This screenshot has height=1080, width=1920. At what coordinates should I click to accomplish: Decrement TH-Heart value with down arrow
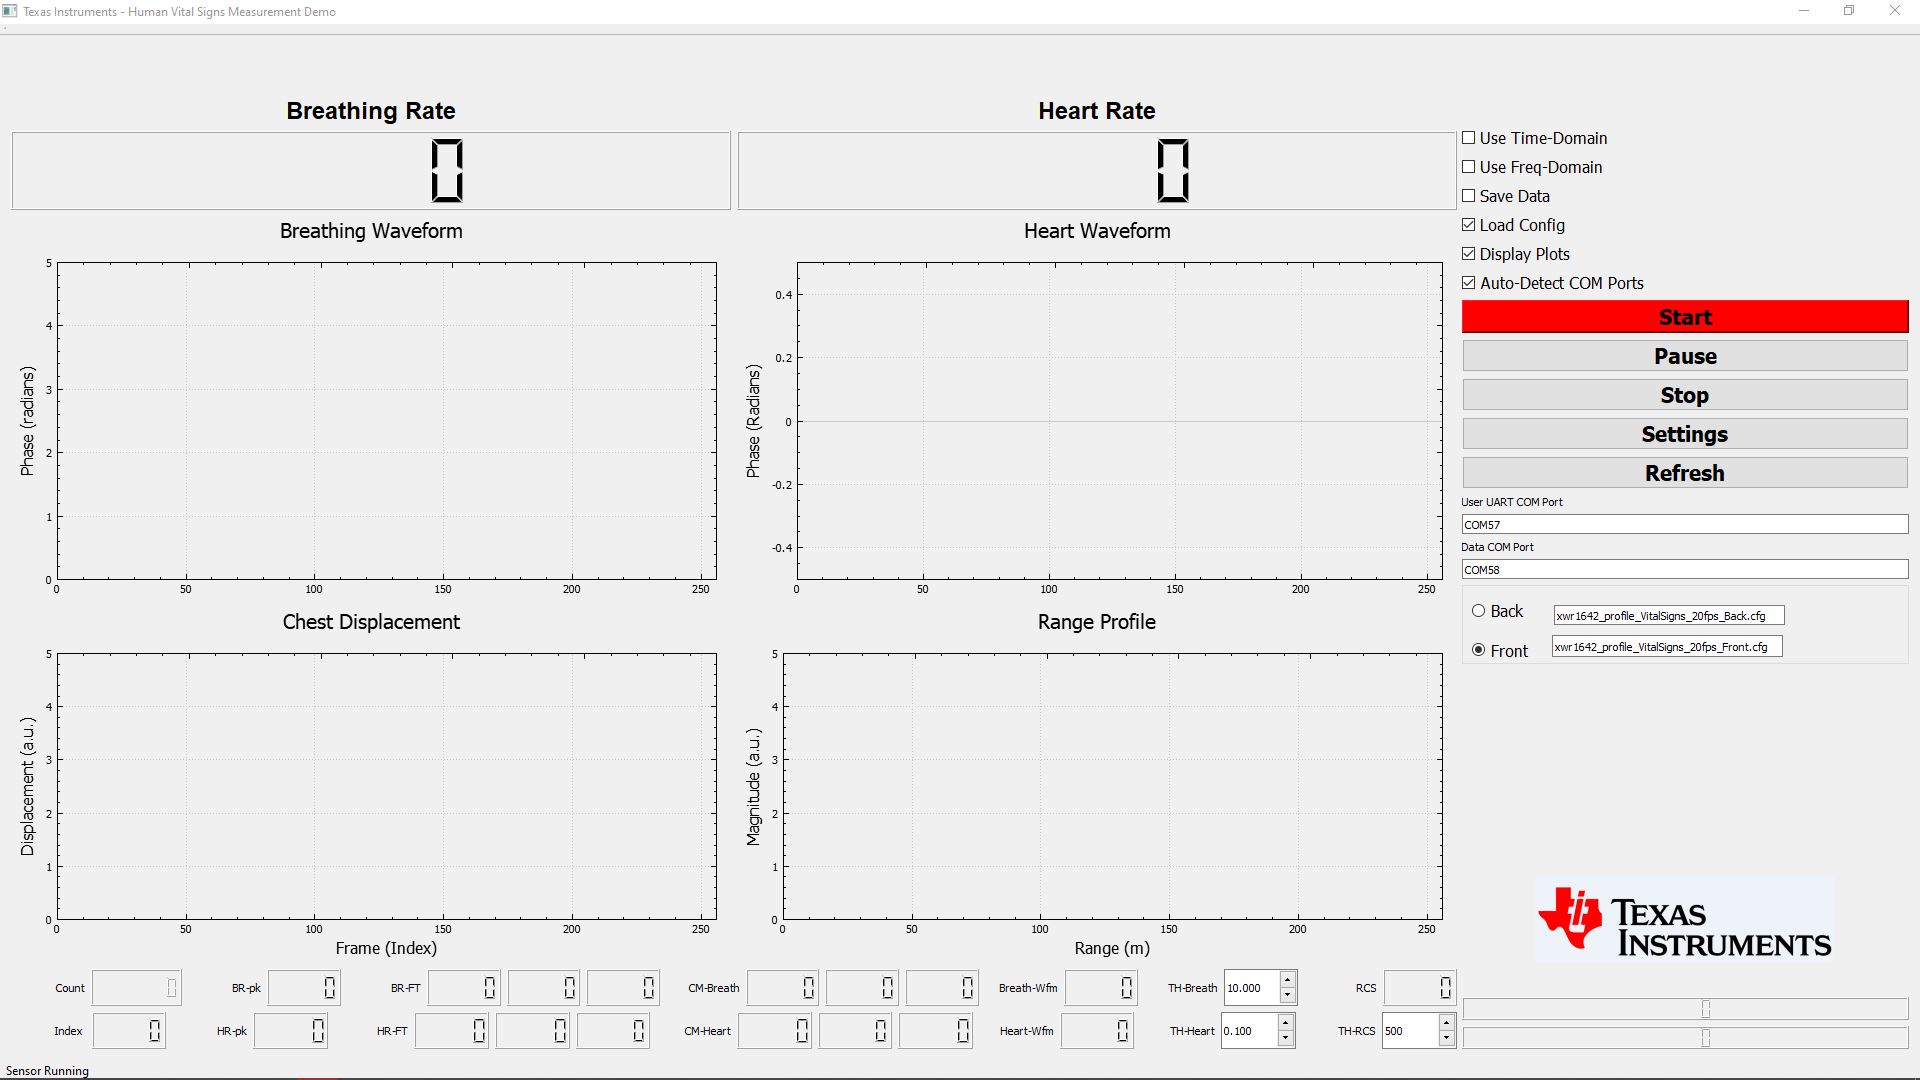click(x=1287, y=1038)
